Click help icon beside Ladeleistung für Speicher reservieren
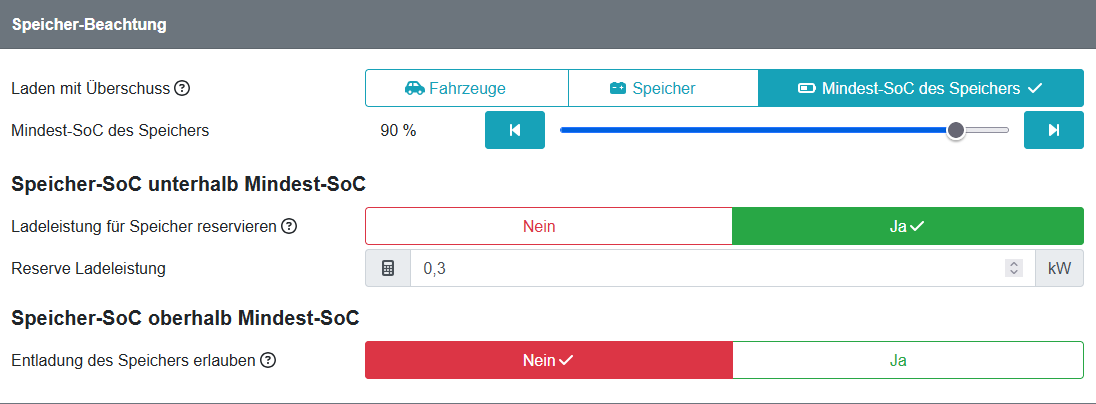The width and height of the screenshot is (1096, 404). [289, 226]
